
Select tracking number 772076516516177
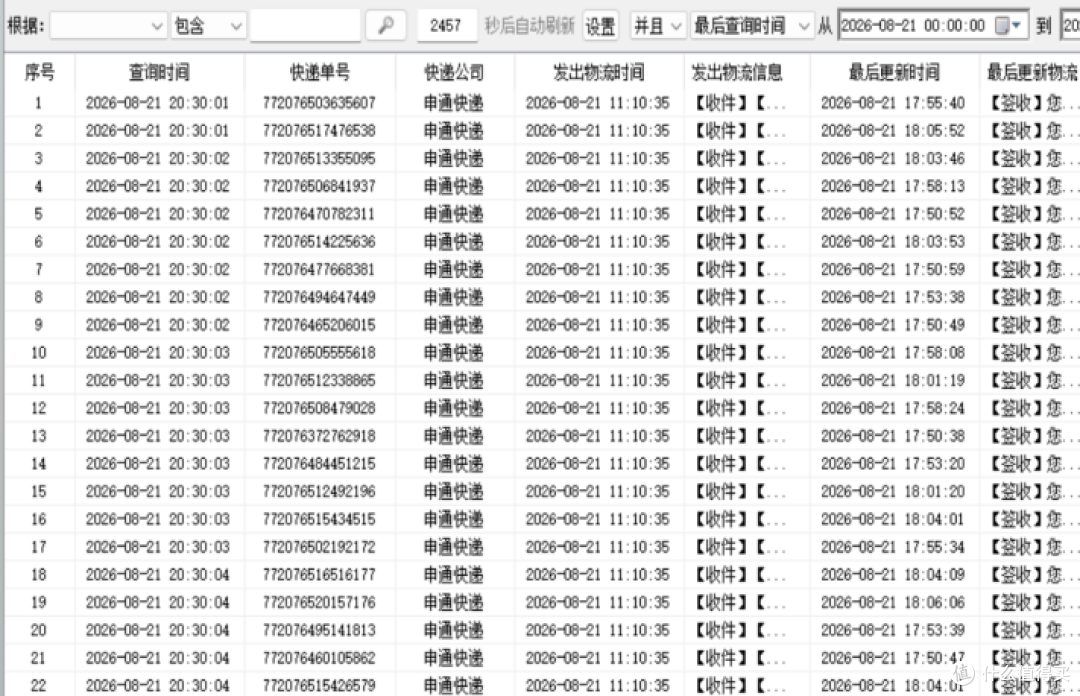tap(319, 575)
